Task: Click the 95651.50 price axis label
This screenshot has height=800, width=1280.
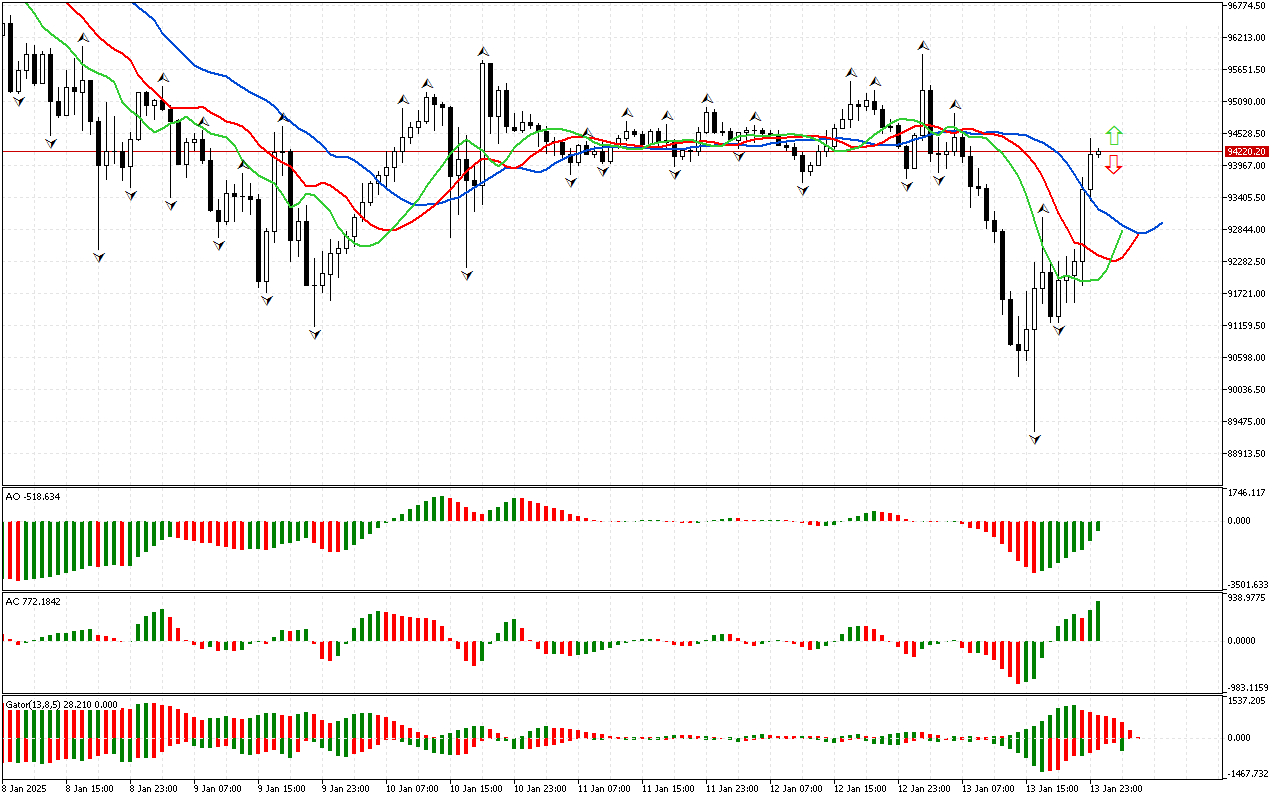Action: (x=1246, y=69)
